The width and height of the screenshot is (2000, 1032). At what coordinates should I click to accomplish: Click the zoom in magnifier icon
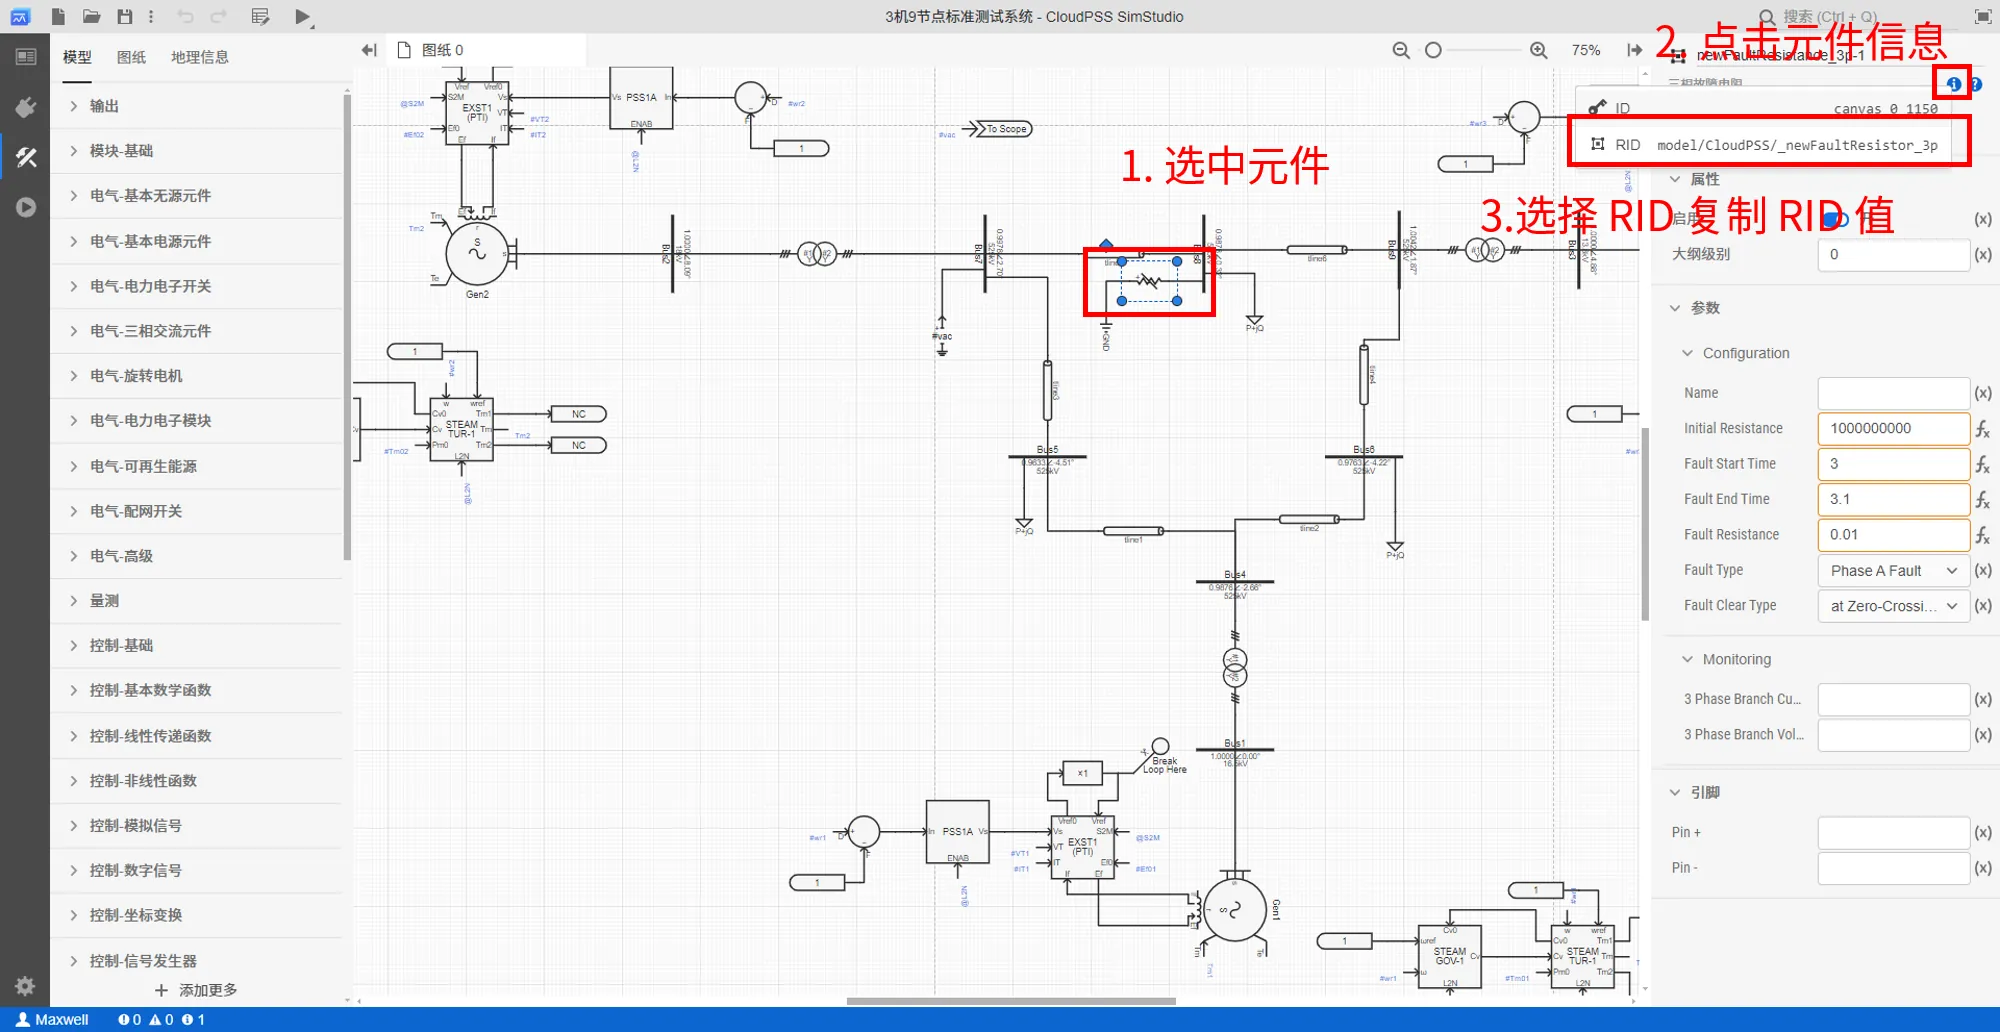(1538, 50)
